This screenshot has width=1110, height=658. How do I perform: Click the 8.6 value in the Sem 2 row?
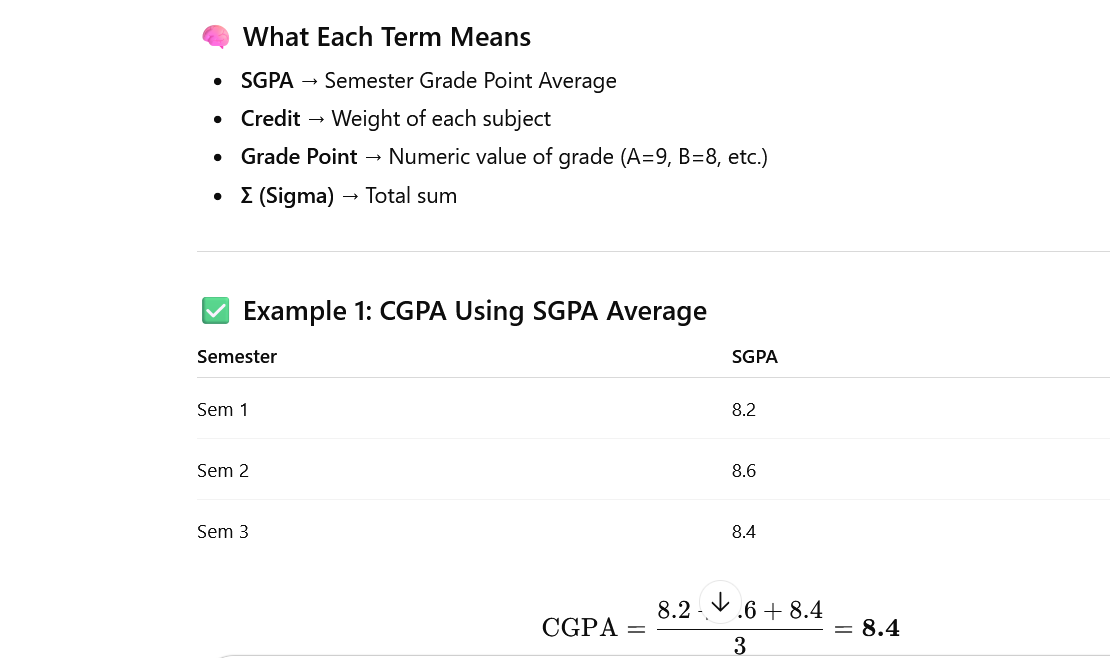coord(744,470)
